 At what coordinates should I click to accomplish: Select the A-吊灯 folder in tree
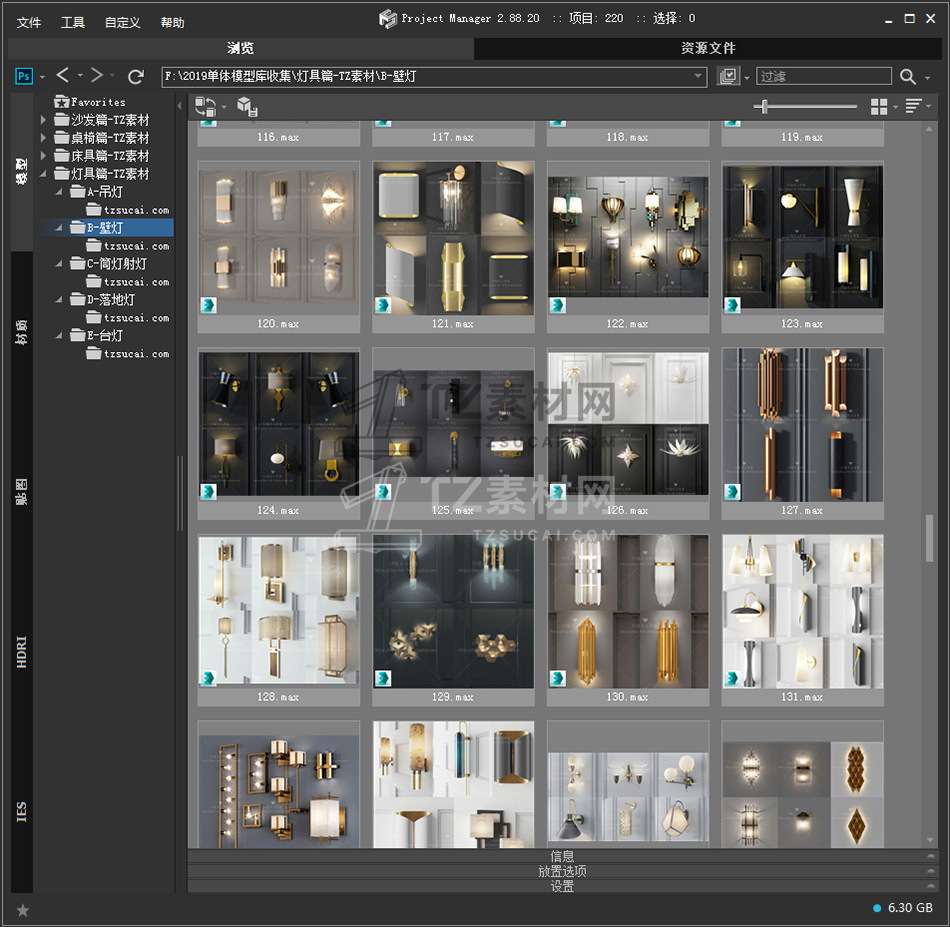coord(105,192)
